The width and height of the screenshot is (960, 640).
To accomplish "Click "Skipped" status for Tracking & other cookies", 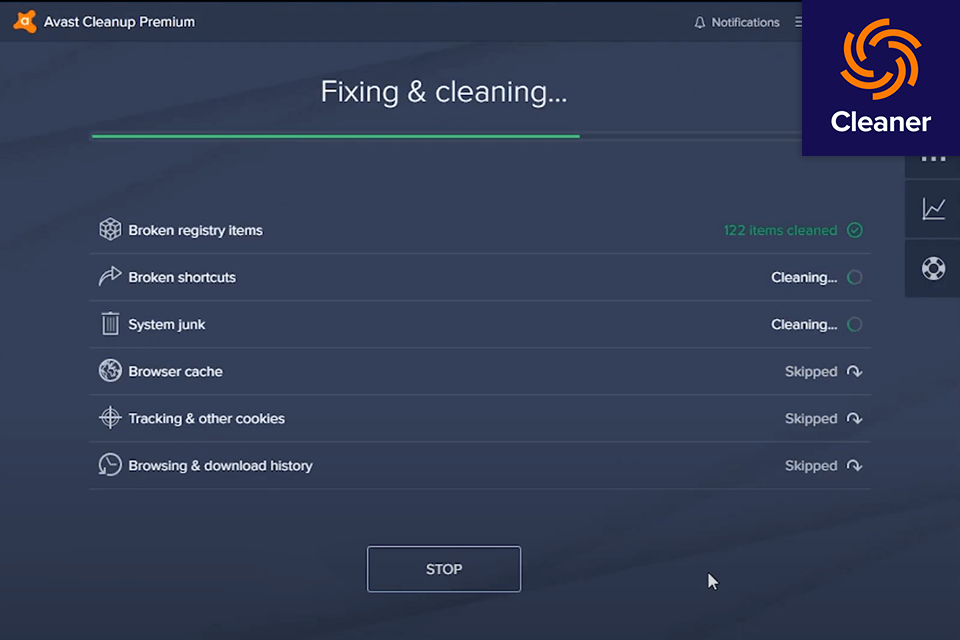I will pyautogui.click(x=811, y=419).
